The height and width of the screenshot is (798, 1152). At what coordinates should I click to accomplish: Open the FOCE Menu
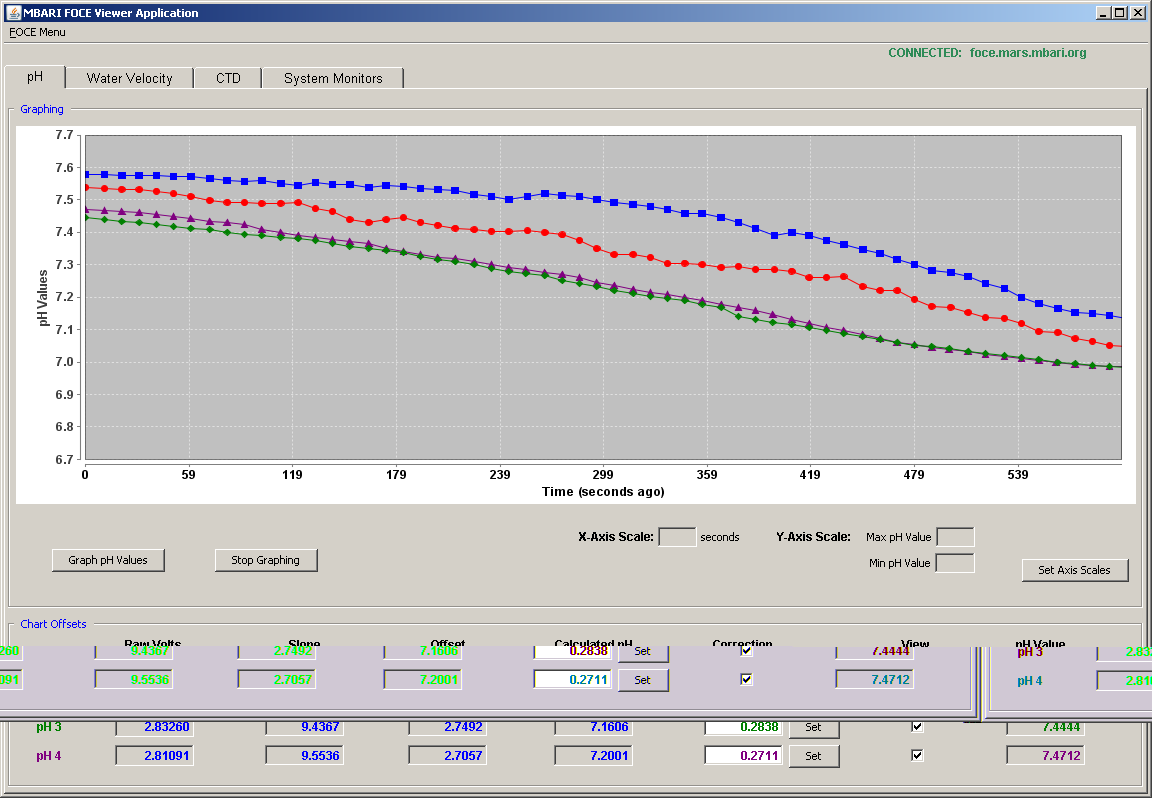[37, 32]
